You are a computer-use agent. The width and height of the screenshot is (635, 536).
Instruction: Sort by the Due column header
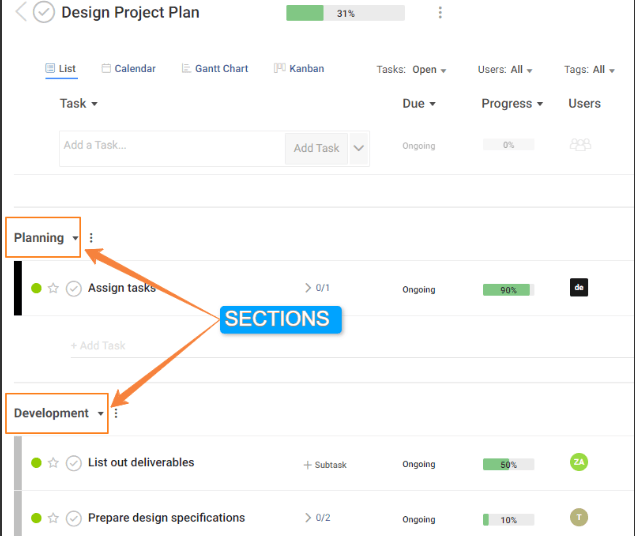[419, 104]
